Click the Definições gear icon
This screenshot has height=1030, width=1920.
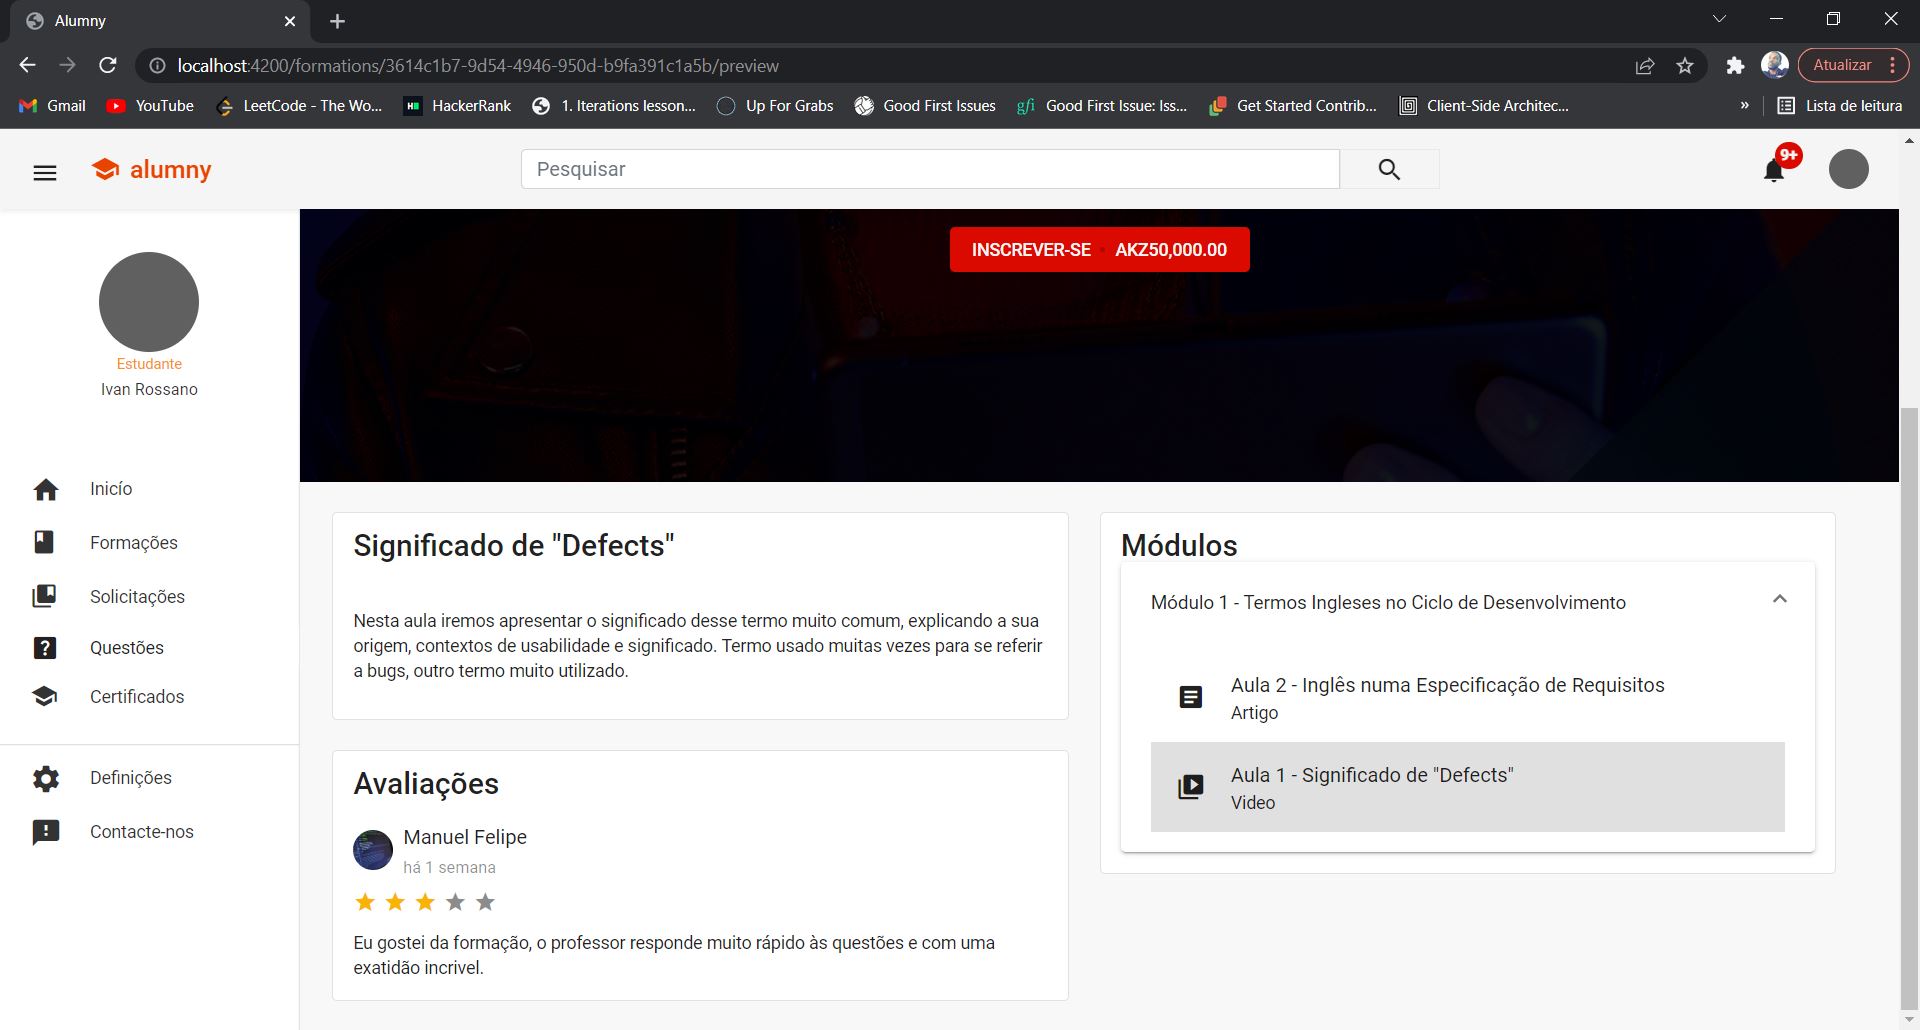pyautogui.click(x=46, y=778)
